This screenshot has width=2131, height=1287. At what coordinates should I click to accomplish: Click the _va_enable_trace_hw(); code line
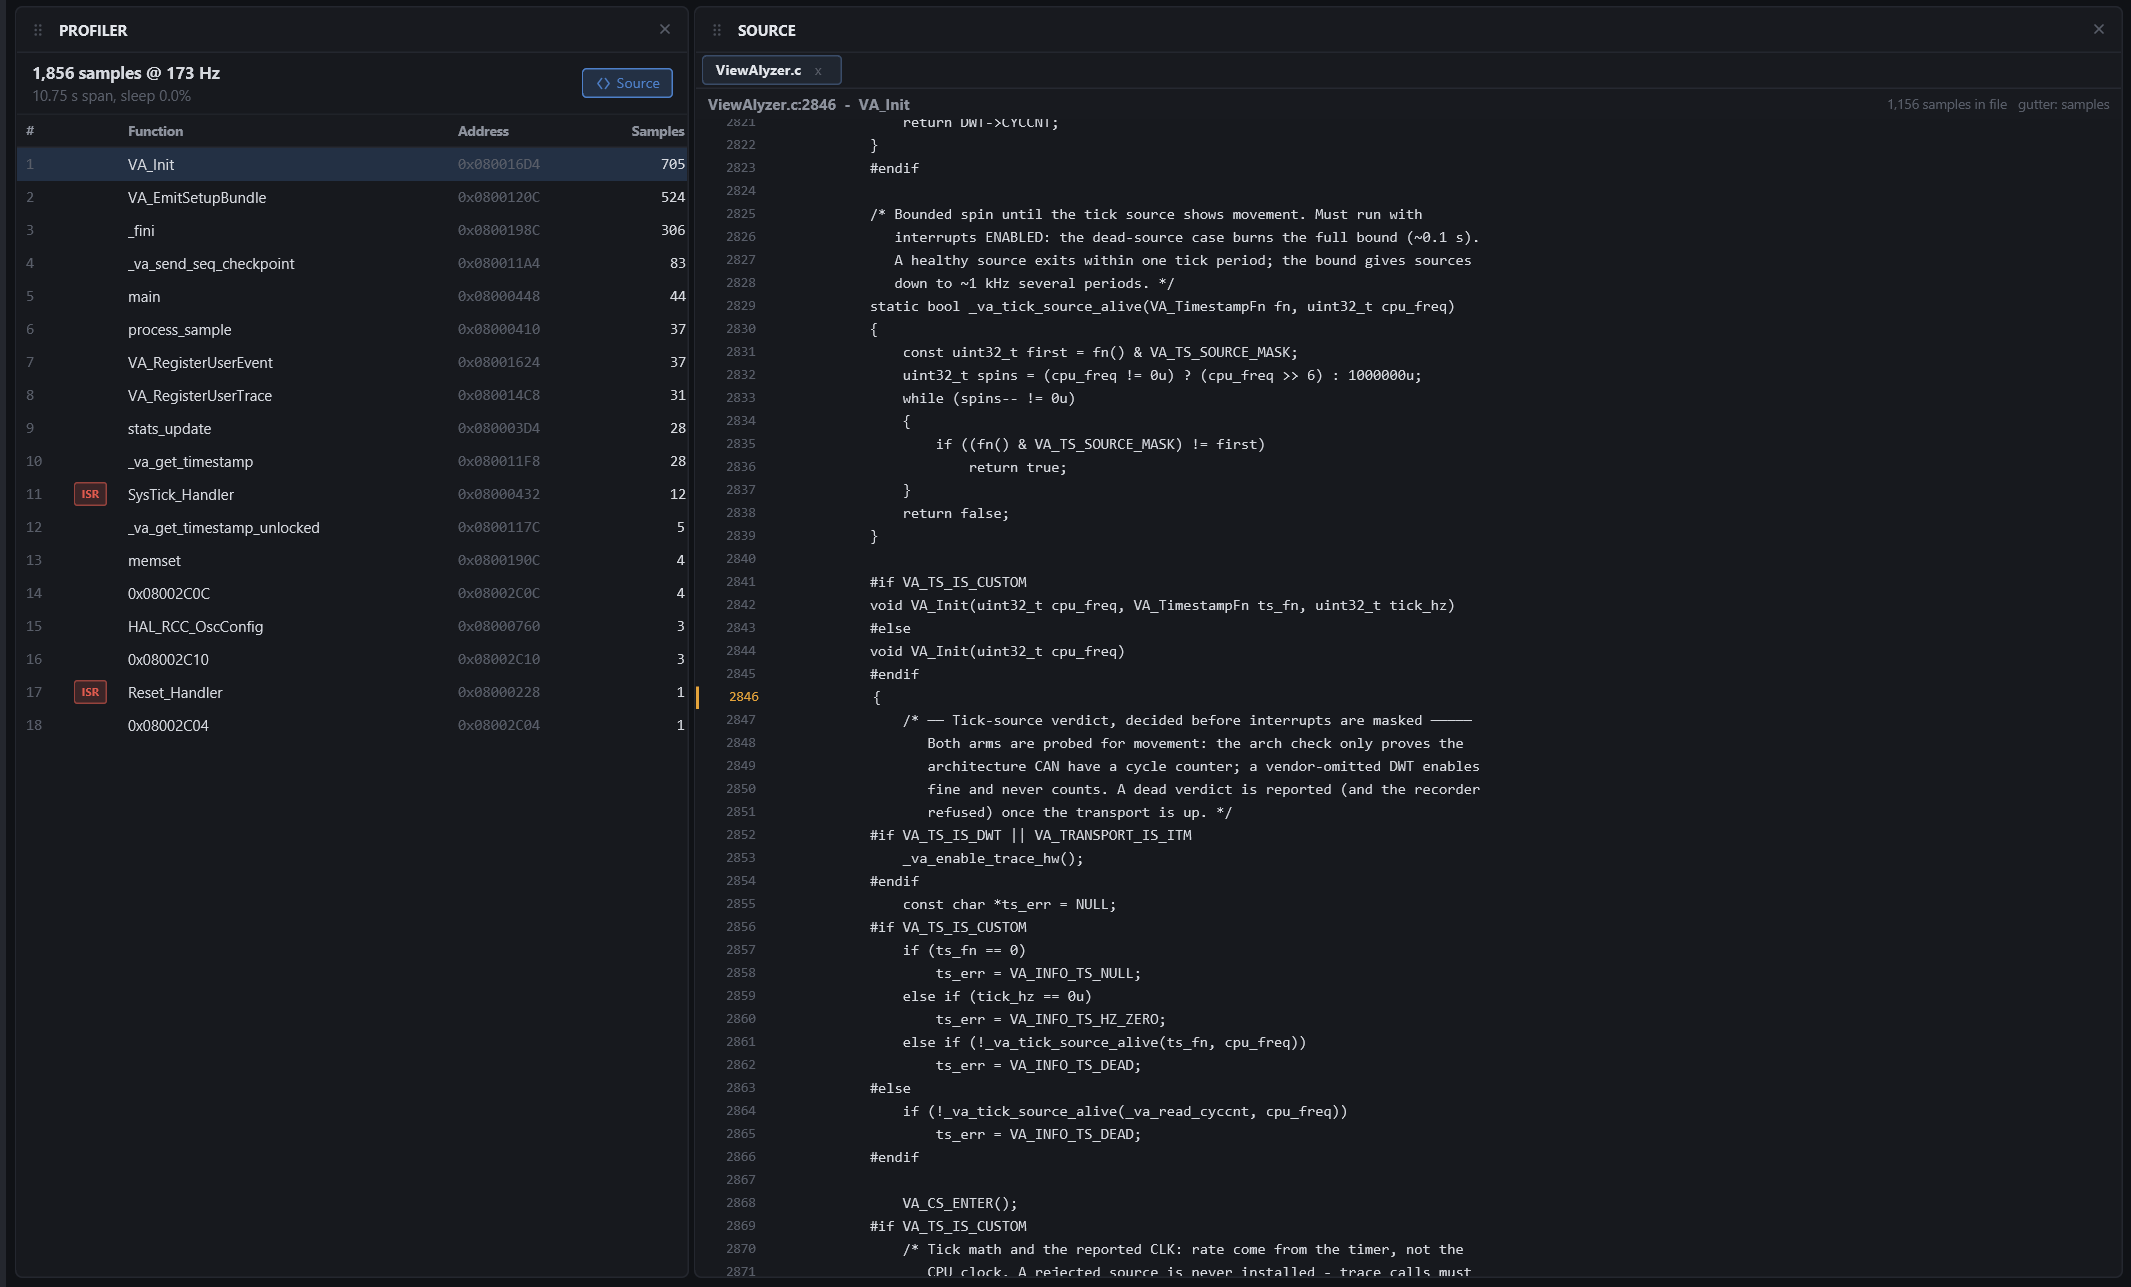point(992,858)
